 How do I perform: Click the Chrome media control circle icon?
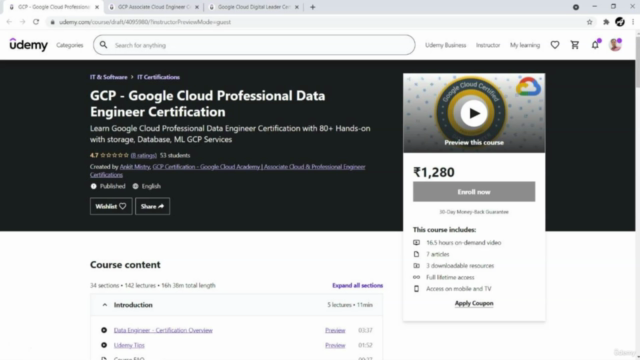576,7
